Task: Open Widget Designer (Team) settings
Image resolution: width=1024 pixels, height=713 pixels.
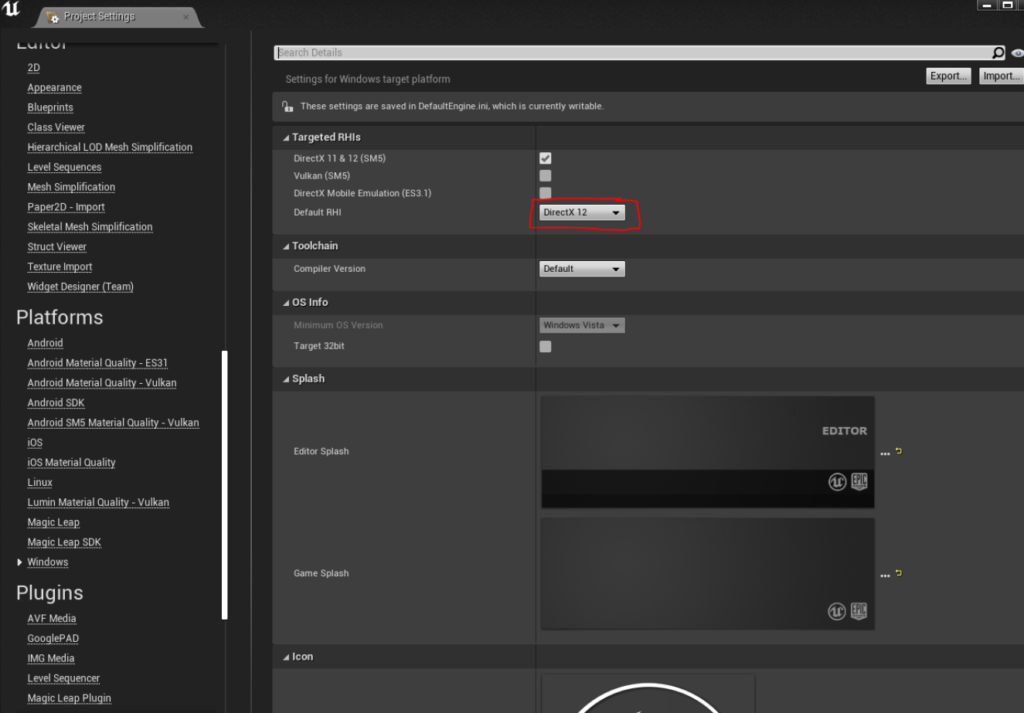Action: point(80,287)
